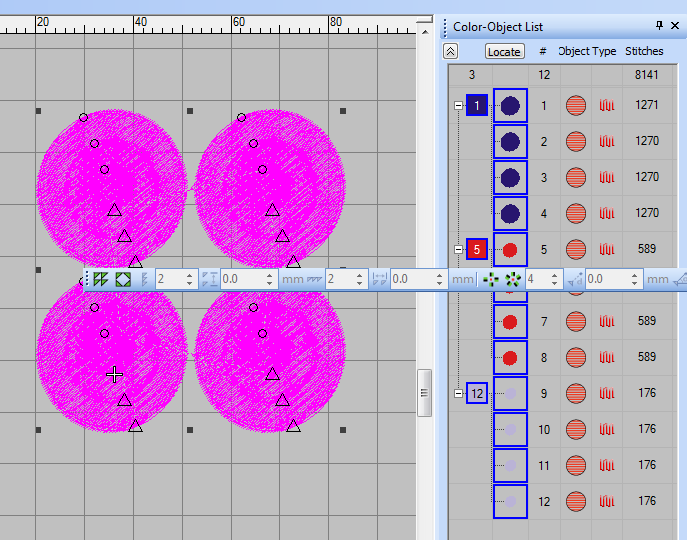Click stitch type icon for object 10
Viewport: 687px width, 540px height.
(607, 429)
